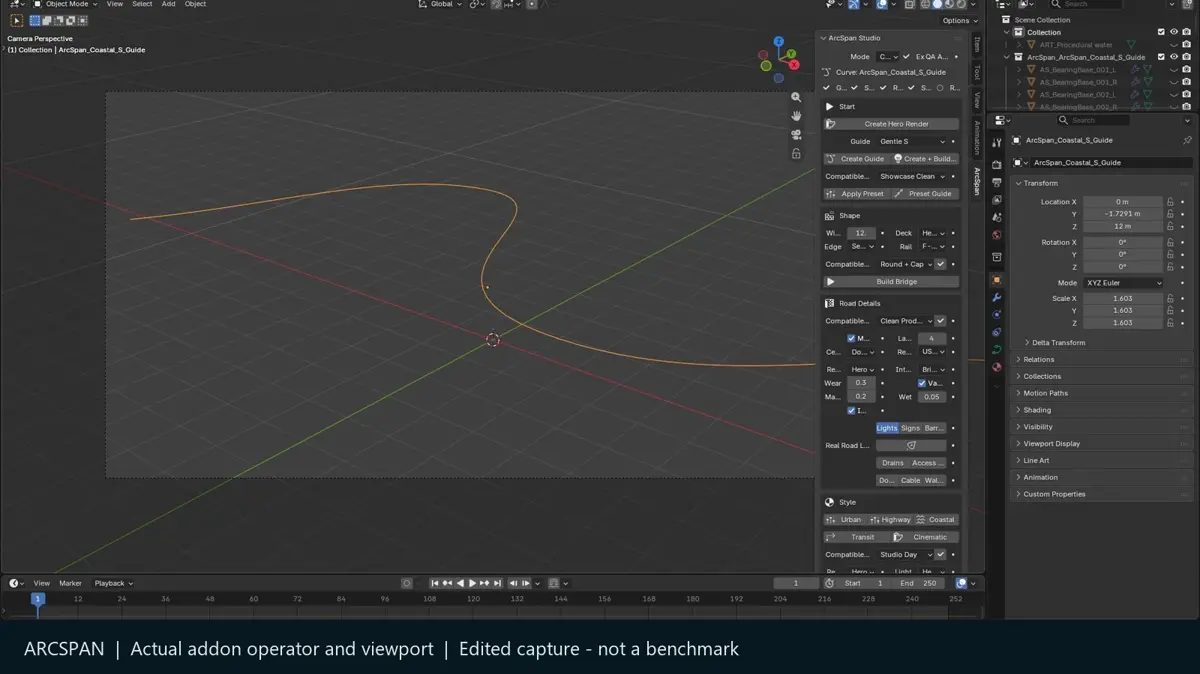Open the Scene properties tab icon
This screenshot has height=674, width=1200.
(996, 217)
